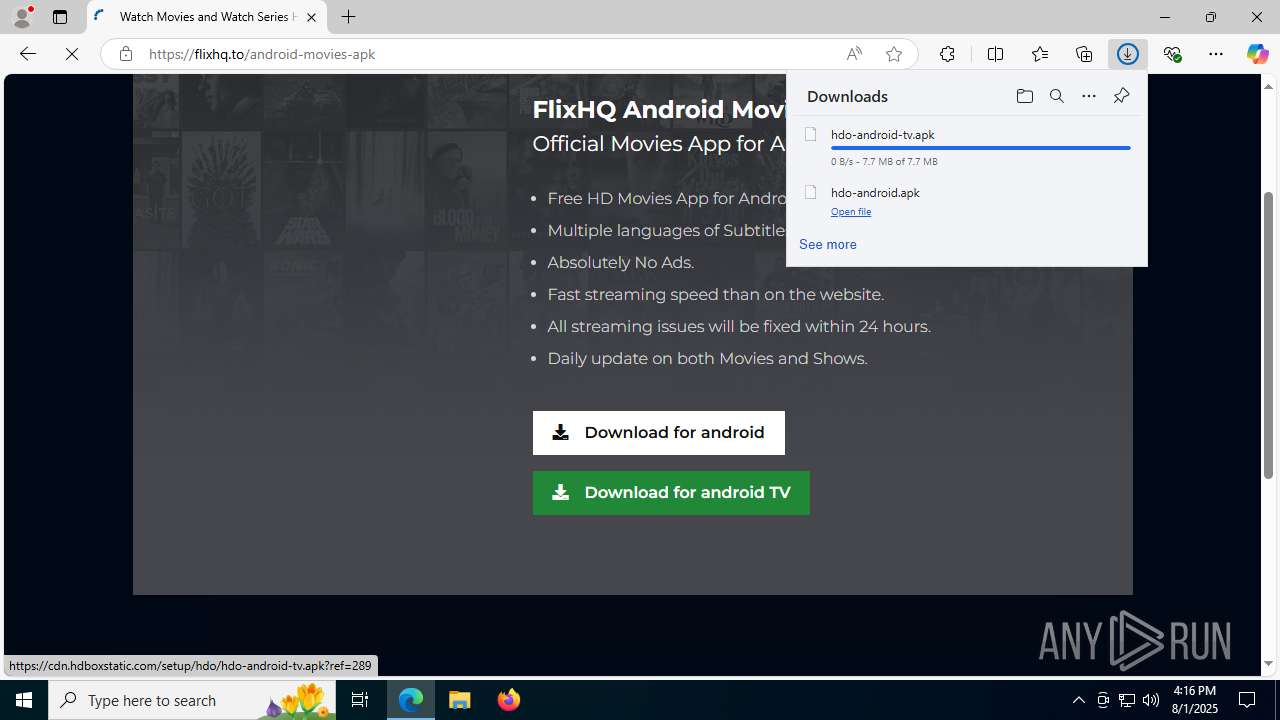Toggle Split screen view
The width and height of the screenshot is (1280, 720).
(x=995, y=54)
